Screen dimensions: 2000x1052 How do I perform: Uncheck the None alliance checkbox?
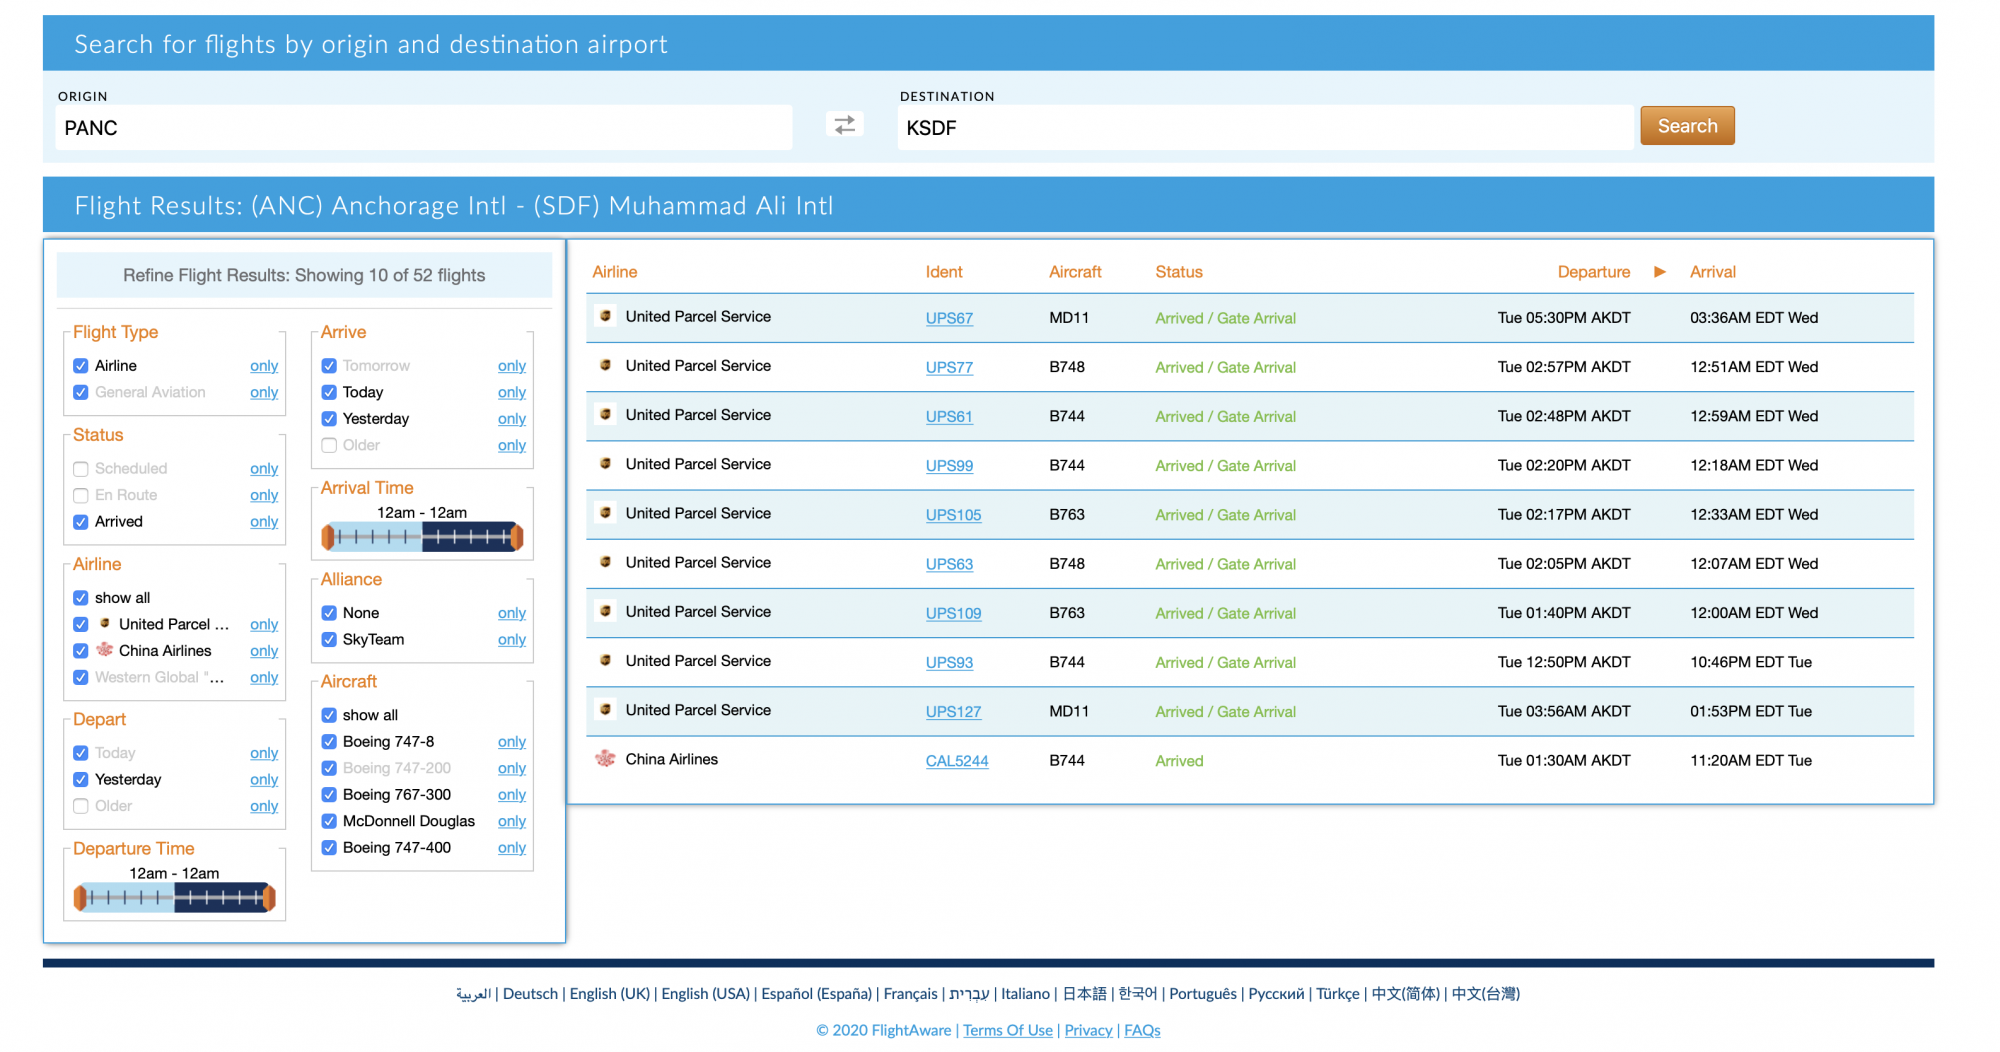tap(329, 613)
